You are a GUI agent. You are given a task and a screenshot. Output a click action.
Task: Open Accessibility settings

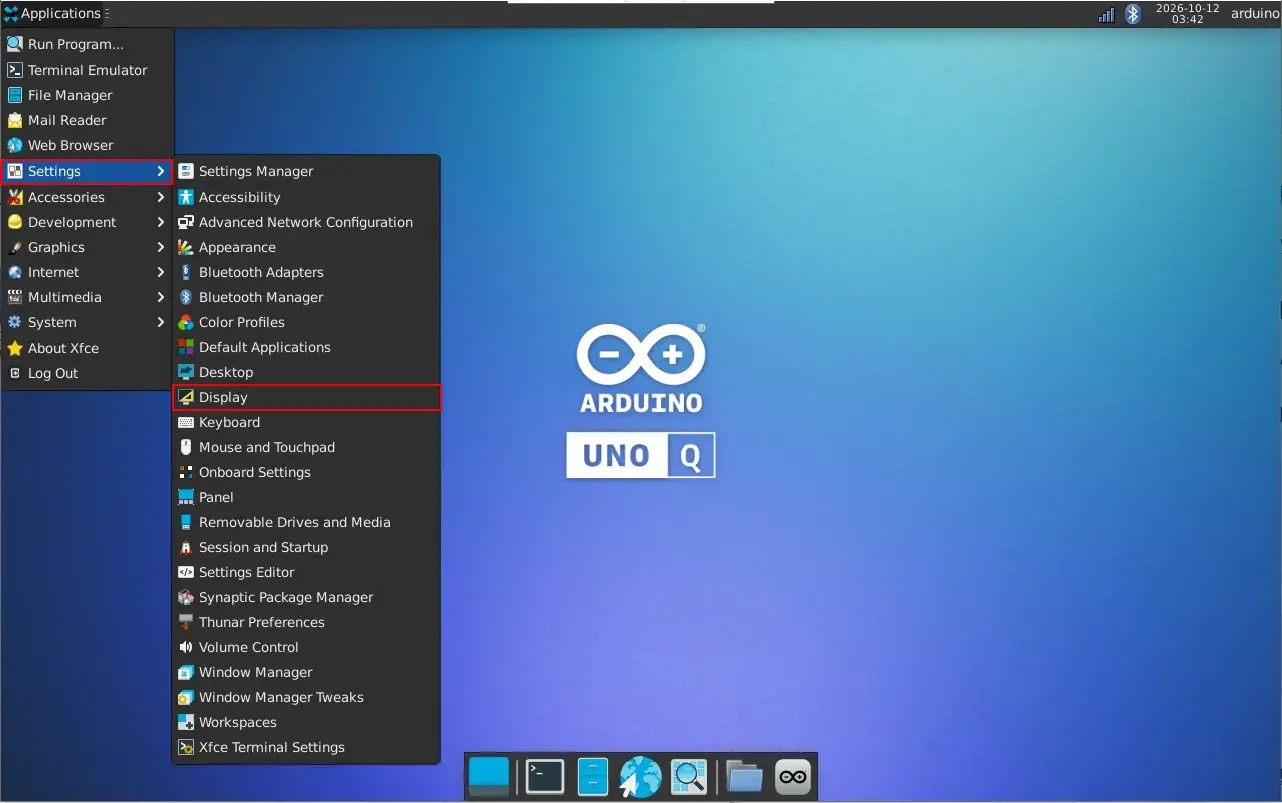coord(306,197)
